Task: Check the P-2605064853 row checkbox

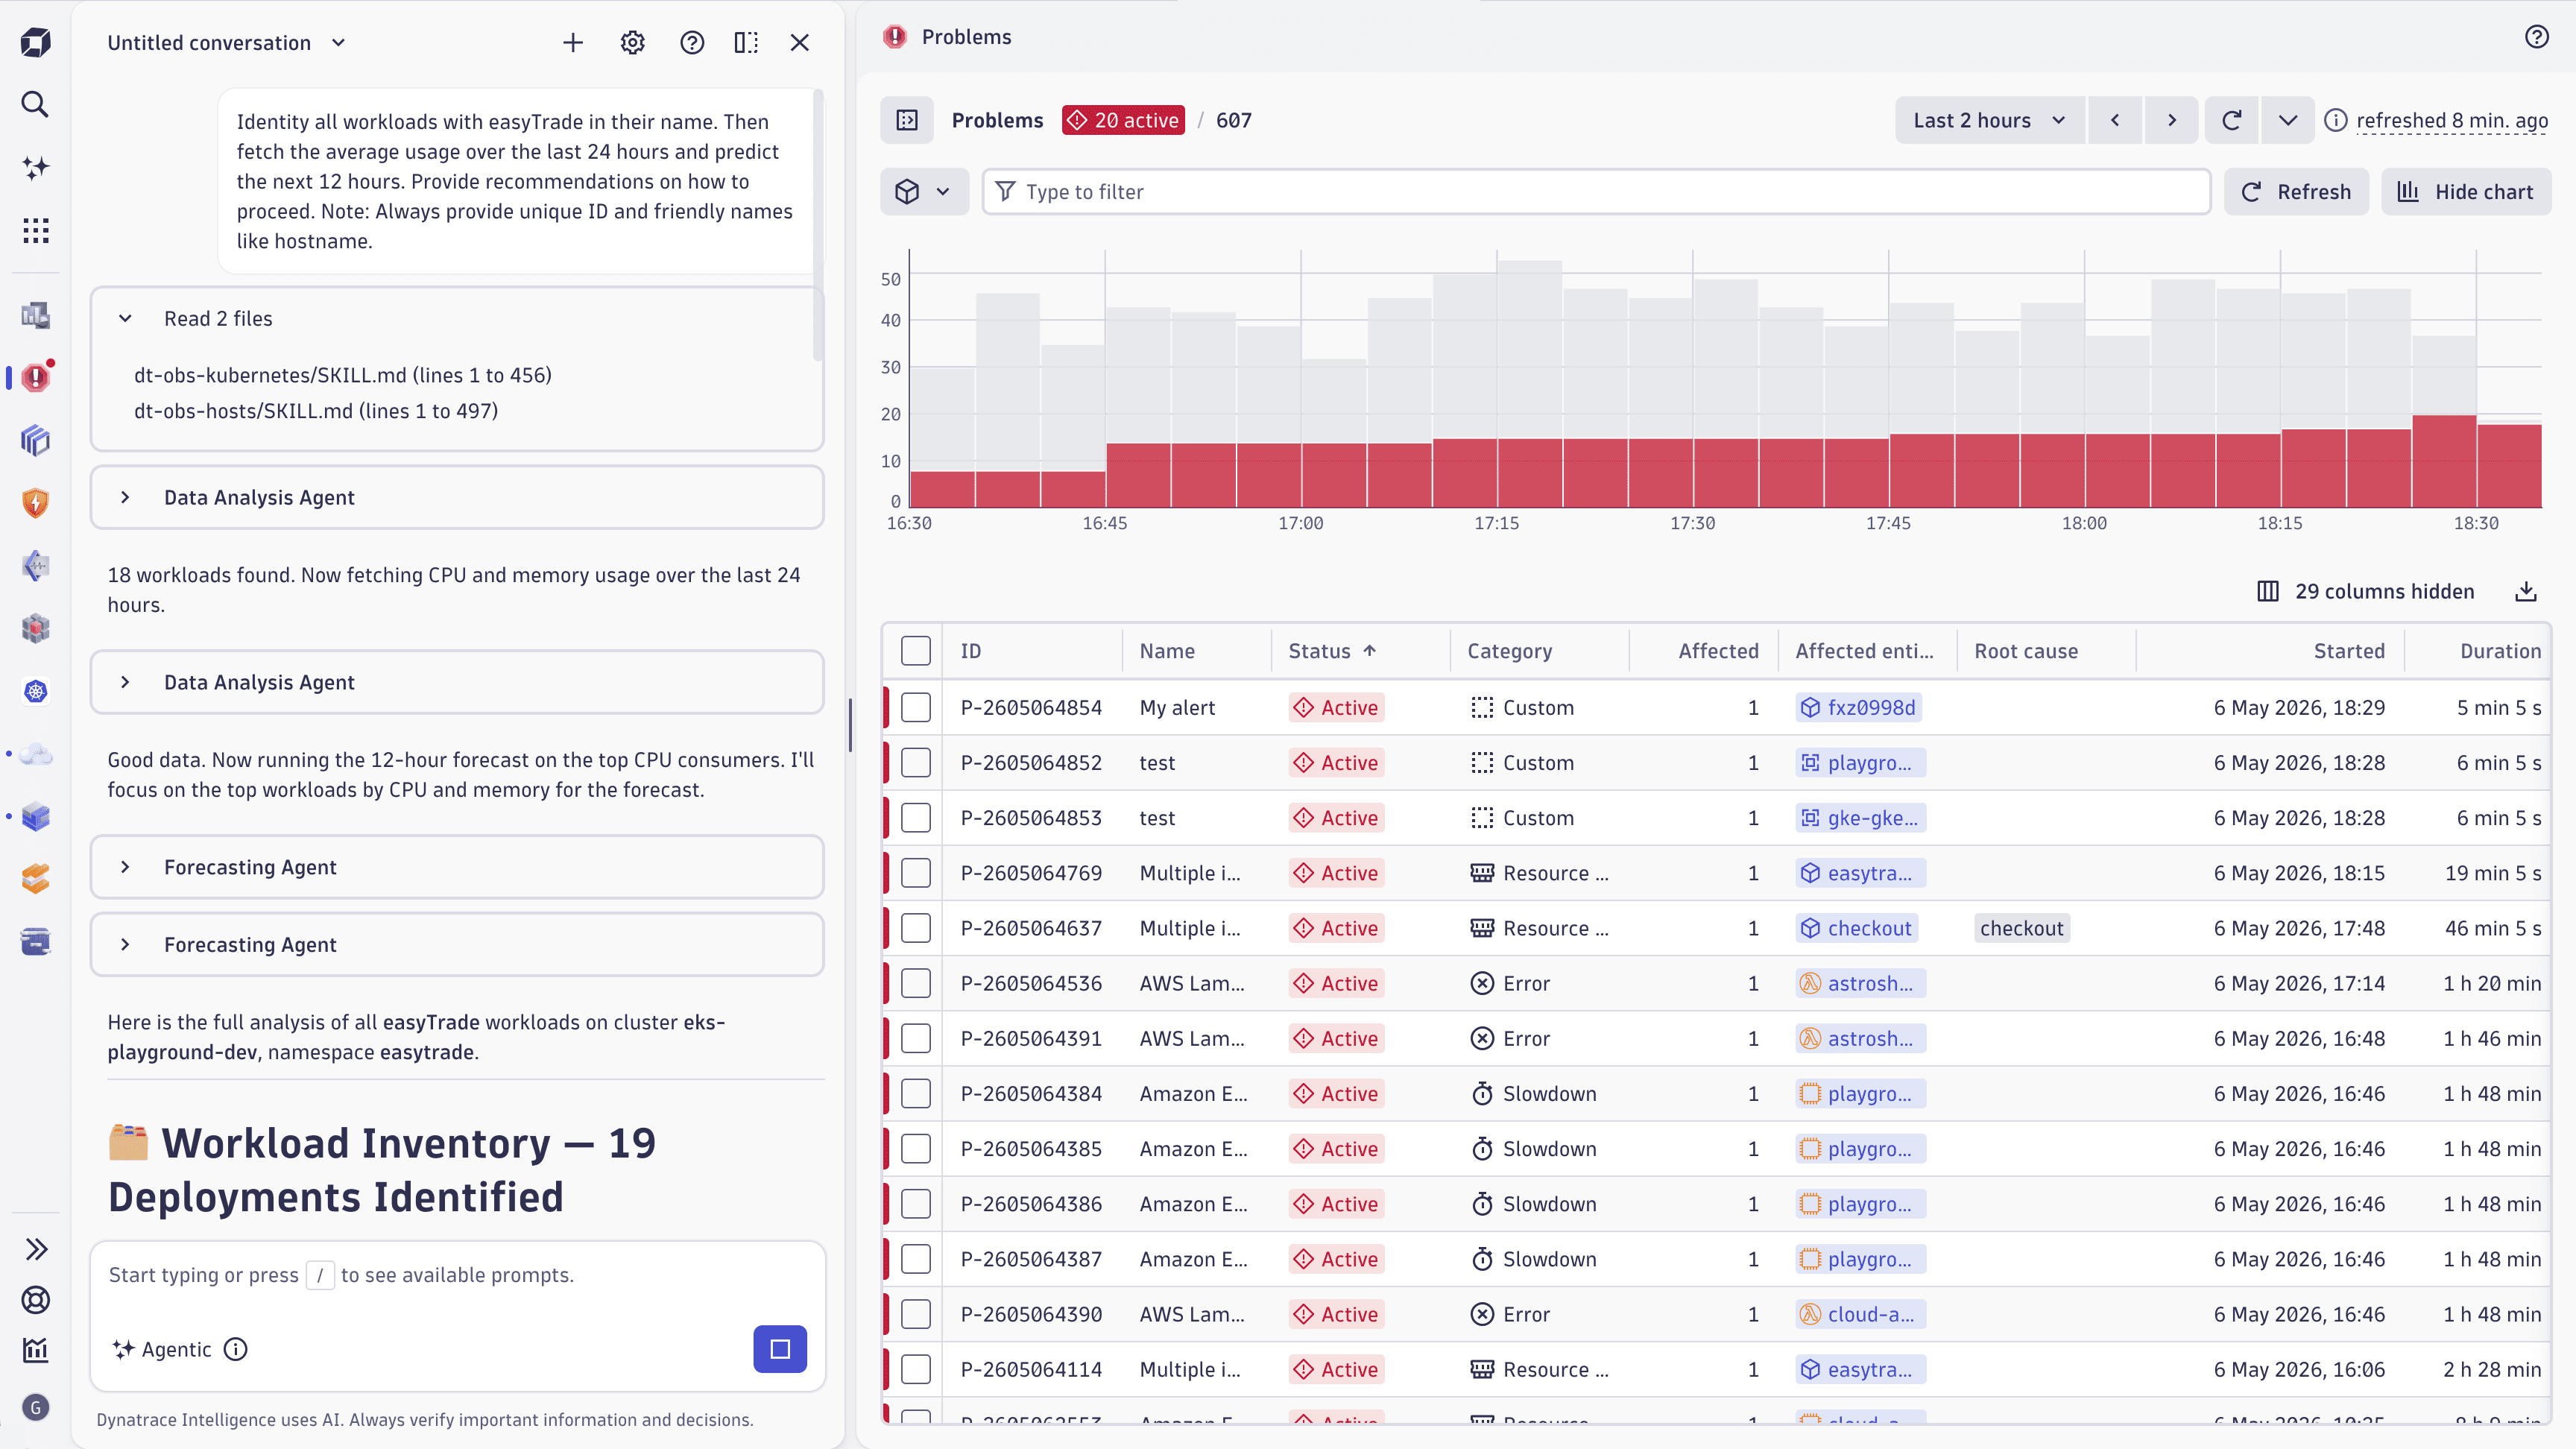Action: tap(916, 818)
